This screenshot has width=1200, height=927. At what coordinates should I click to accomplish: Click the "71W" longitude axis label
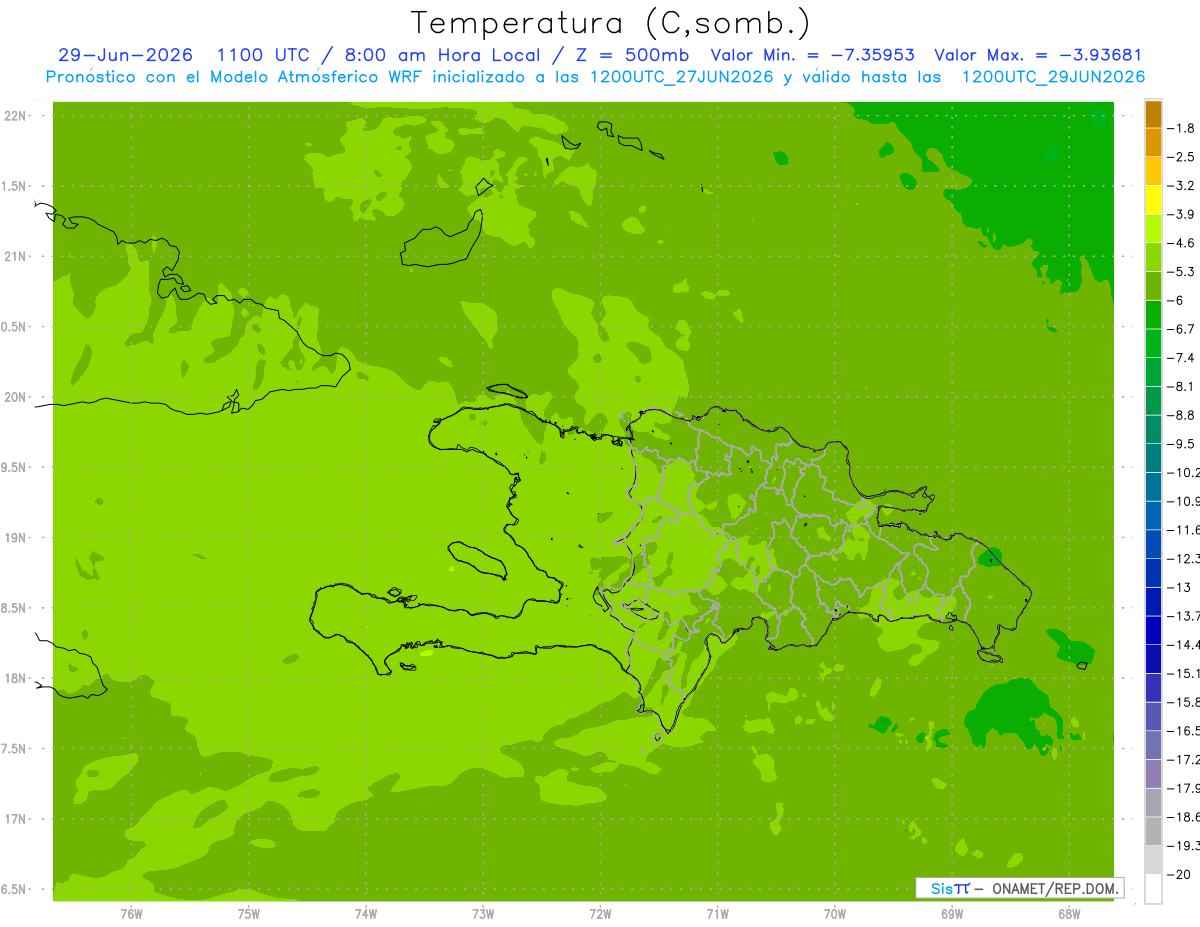717,914
